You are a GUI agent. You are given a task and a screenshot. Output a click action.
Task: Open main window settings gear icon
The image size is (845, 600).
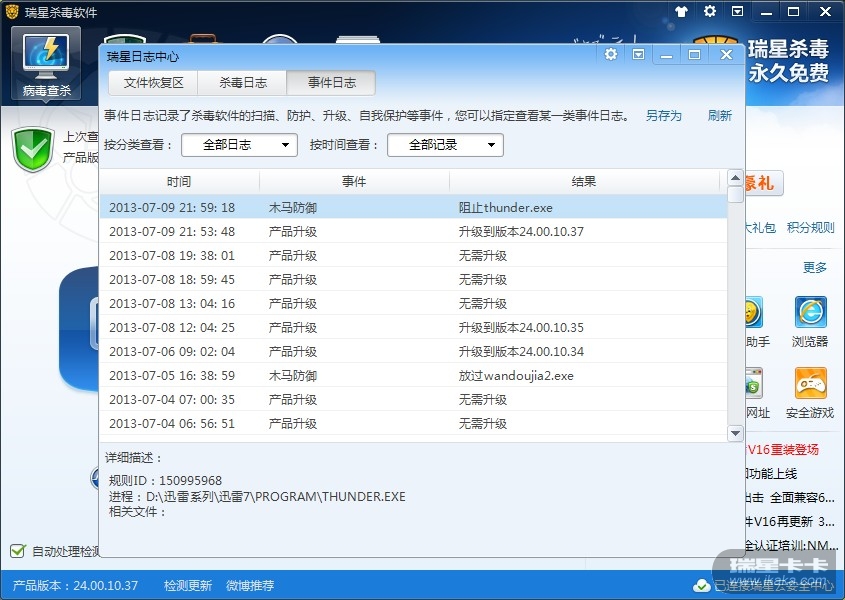(x=710, y=11)
